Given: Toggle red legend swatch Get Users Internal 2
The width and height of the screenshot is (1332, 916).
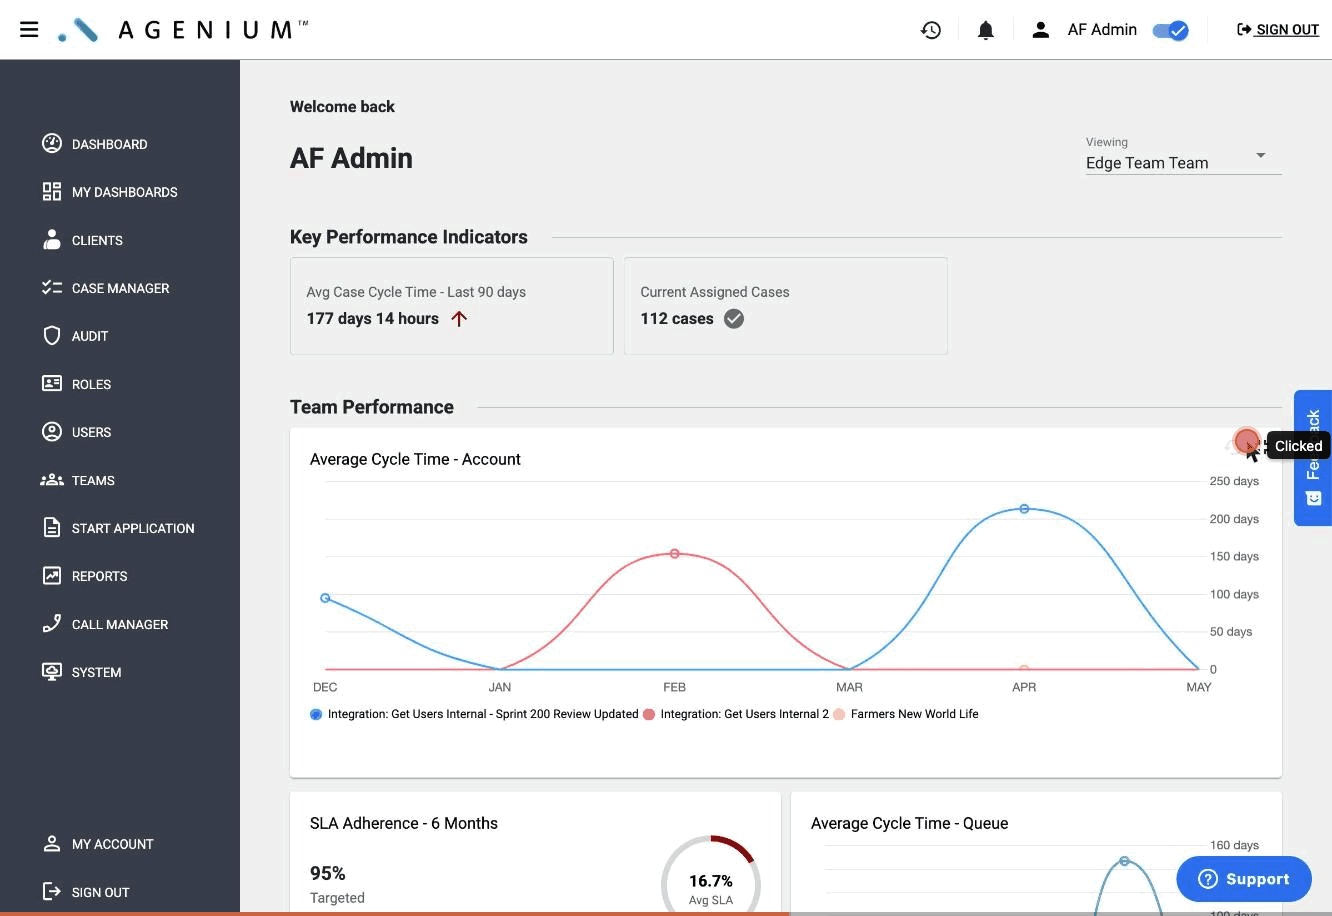Looking at the screenshot, I should (x=649, y=714).
